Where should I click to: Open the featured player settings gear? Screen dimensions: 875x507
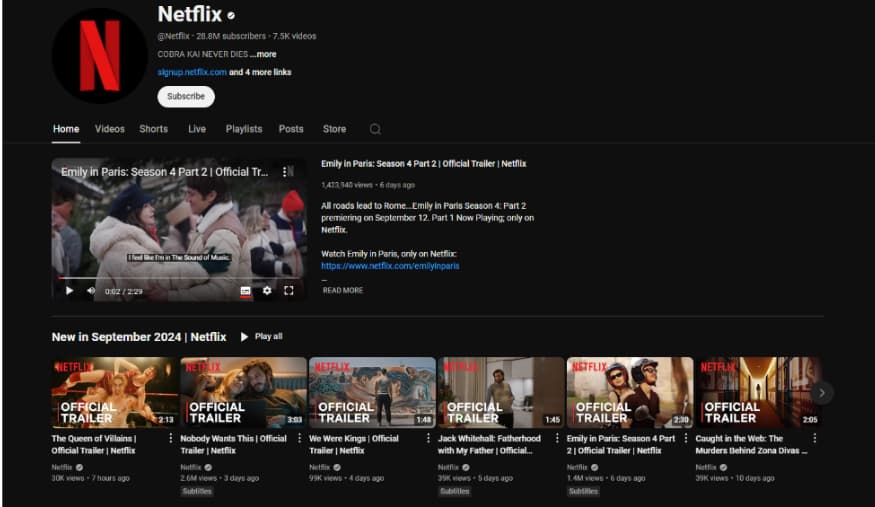coord(267,291)
